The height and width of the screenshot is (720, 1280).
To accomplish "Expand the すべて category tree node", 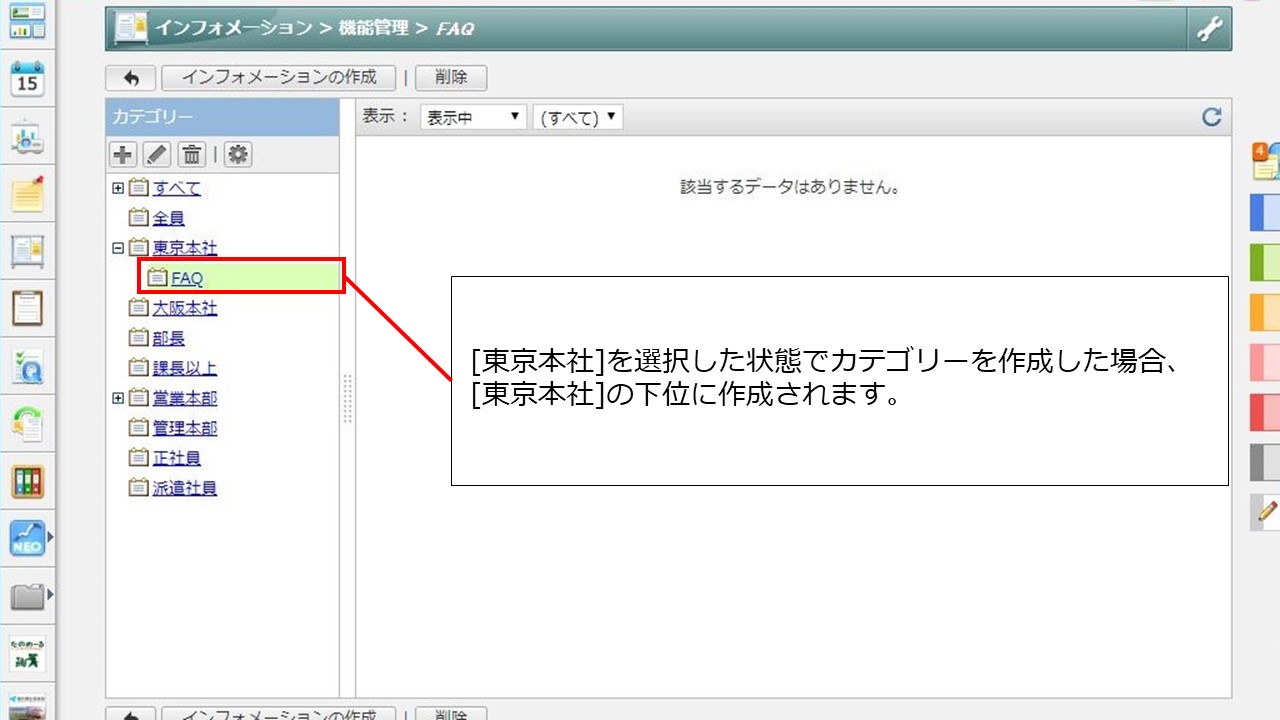I will pyautogui.click(x=118, y=188).
